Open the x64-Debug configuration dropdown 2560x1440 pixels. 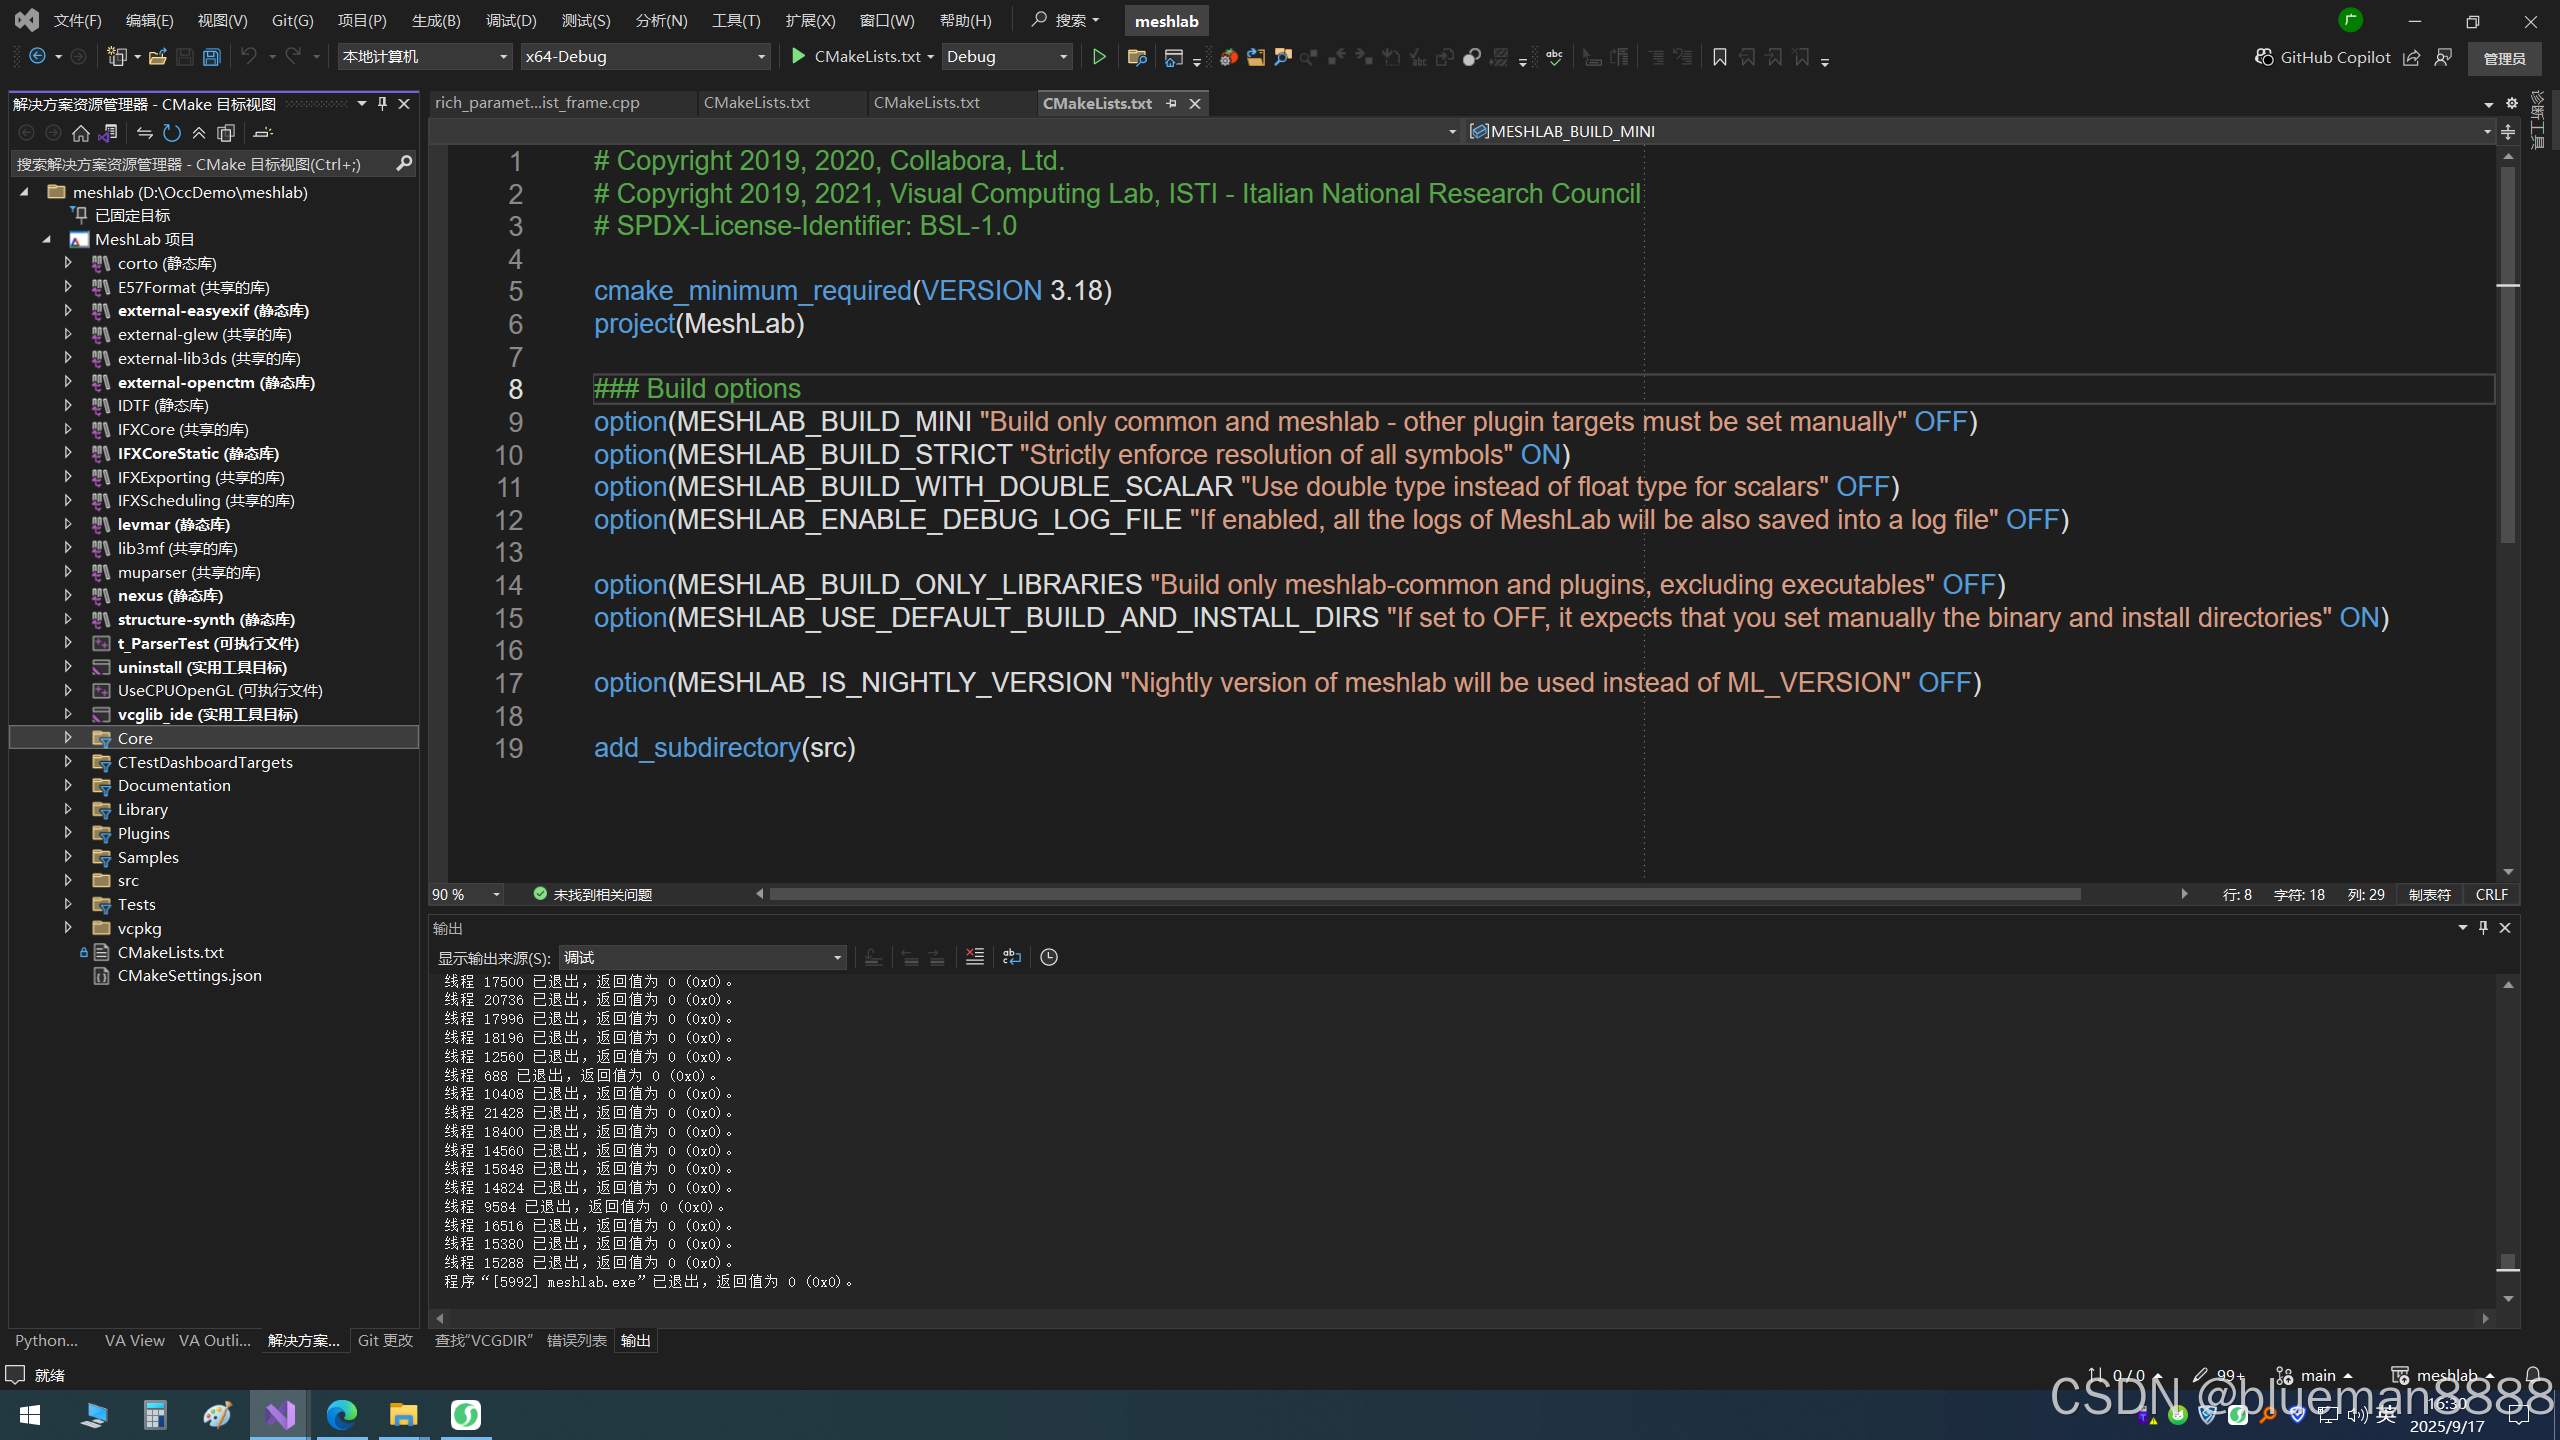coord(646,57)
